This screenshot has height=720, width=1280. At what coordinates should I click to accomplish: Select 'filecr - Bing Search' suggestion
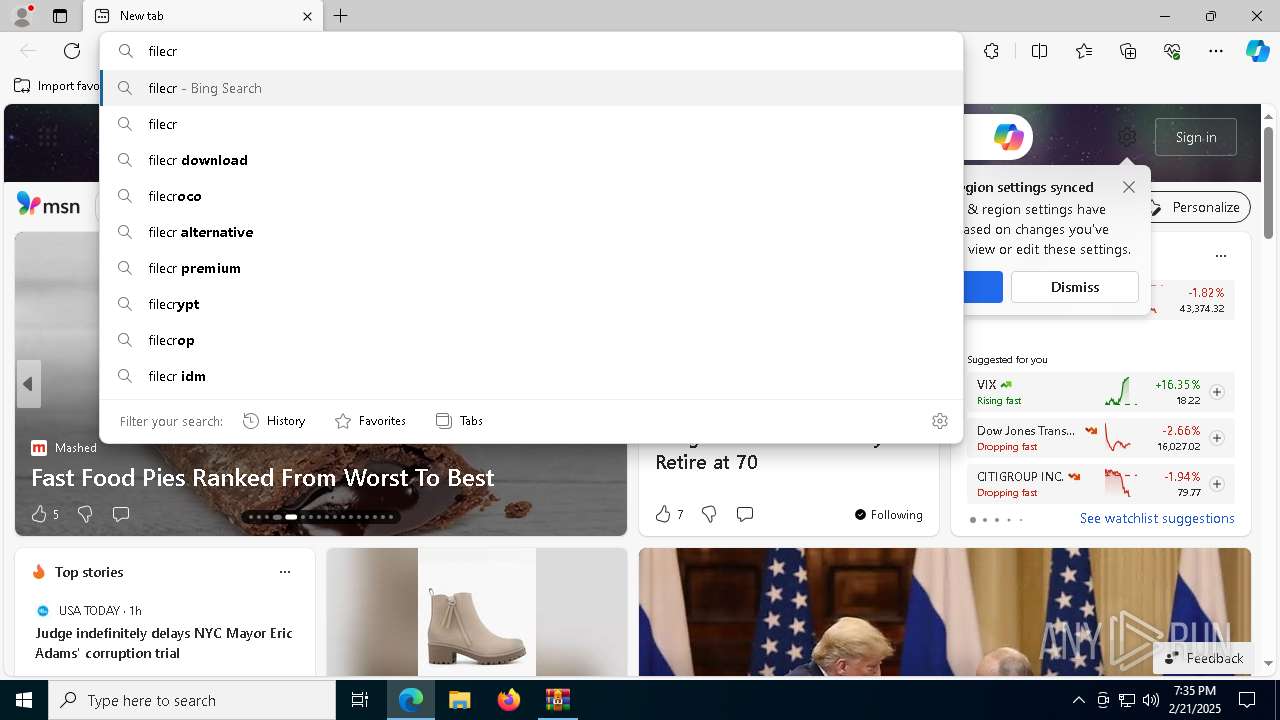click(x=531, y=88)
